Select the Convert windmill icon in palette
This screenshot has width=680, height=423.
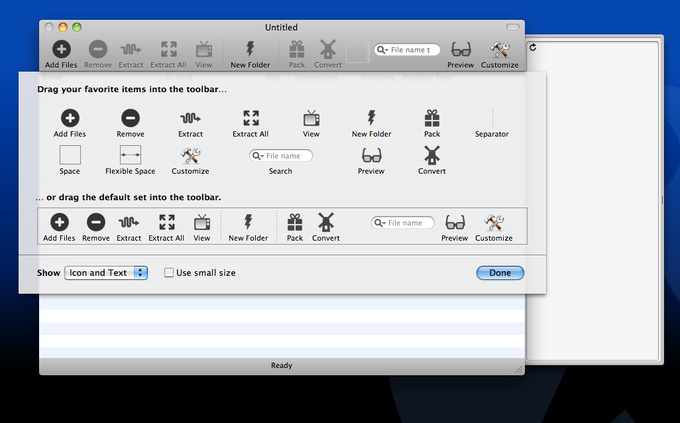[432, 155]
